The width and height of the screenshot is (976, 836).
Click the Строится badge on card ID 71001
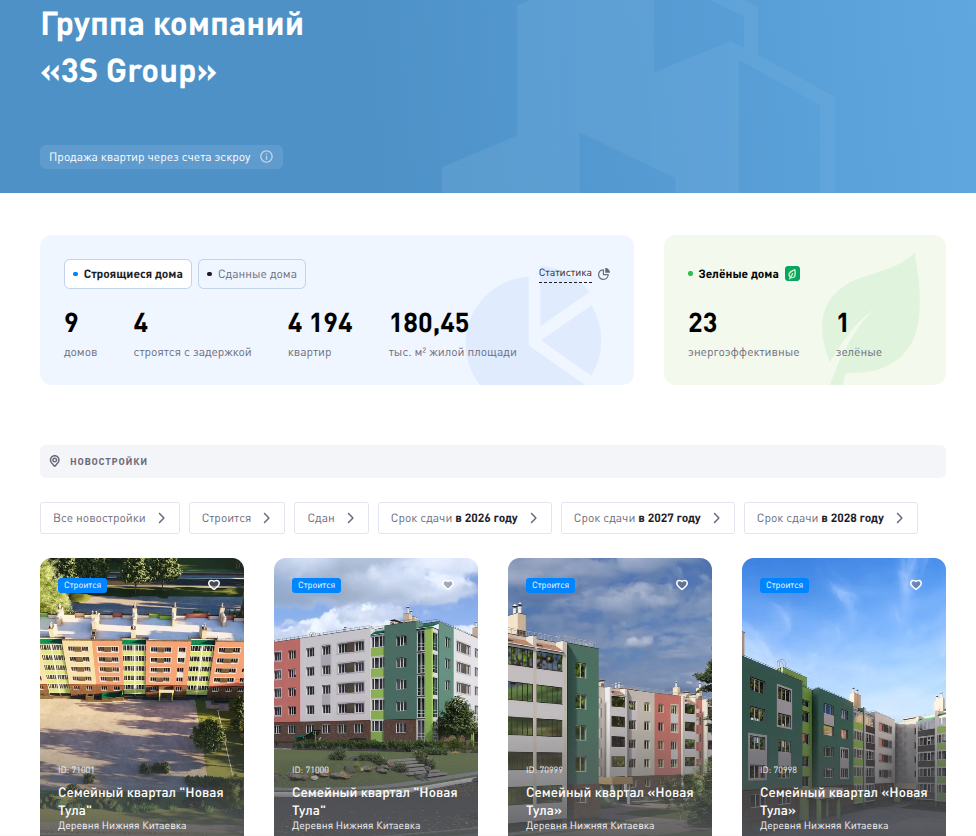82,585
